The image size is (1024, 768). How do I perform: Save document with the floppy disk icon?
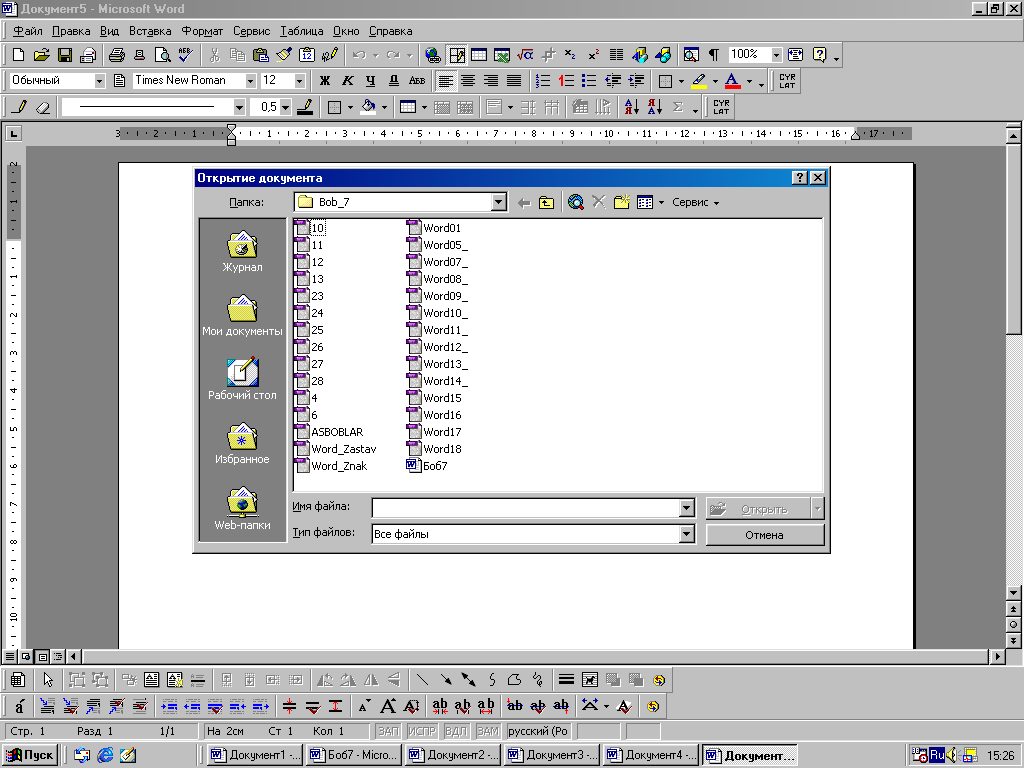[65, 55]
